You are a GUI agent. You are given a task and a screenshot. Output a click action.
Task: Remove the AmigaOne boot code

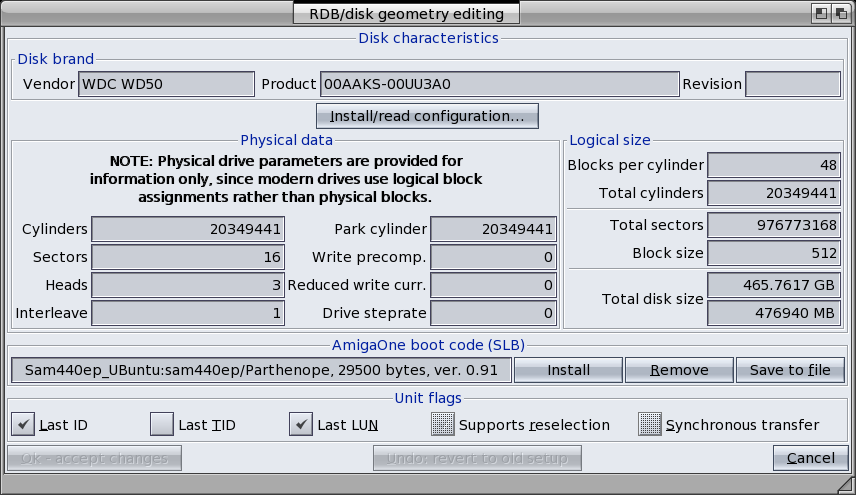click(679, 370)
